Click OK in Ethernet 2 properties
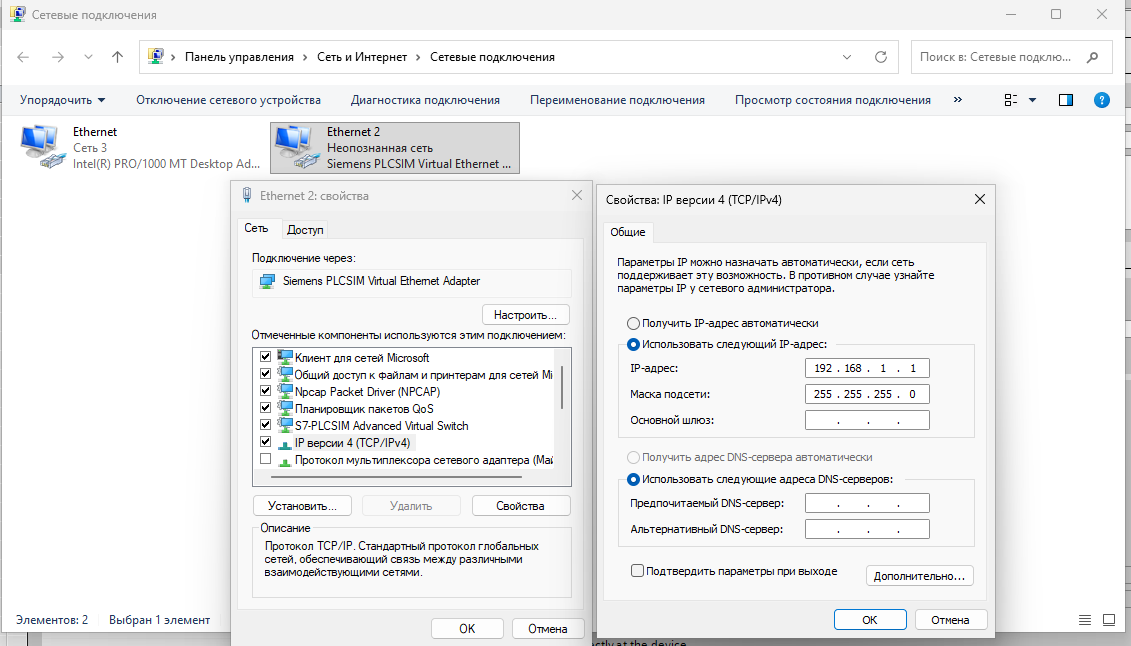Viewport: 1131px width, 646px height. [x=467, y=629]
